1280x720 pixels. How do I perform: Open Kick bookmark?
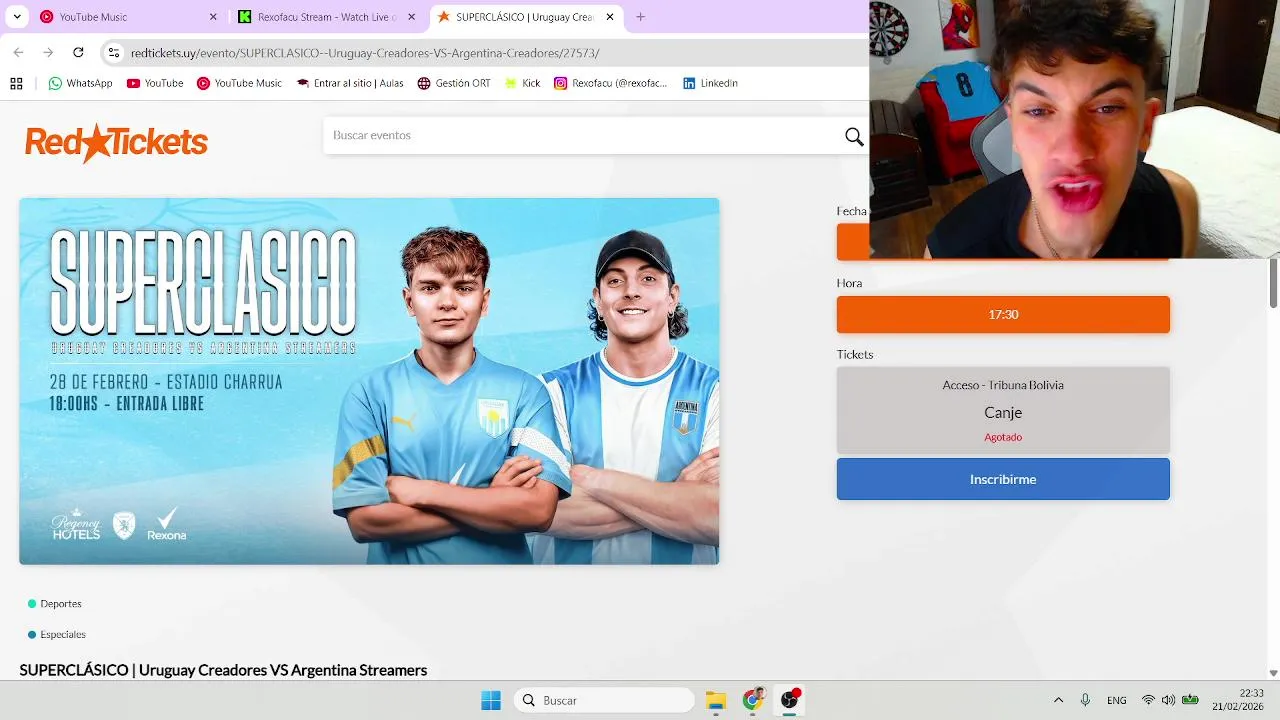click(x=522, y=83)
